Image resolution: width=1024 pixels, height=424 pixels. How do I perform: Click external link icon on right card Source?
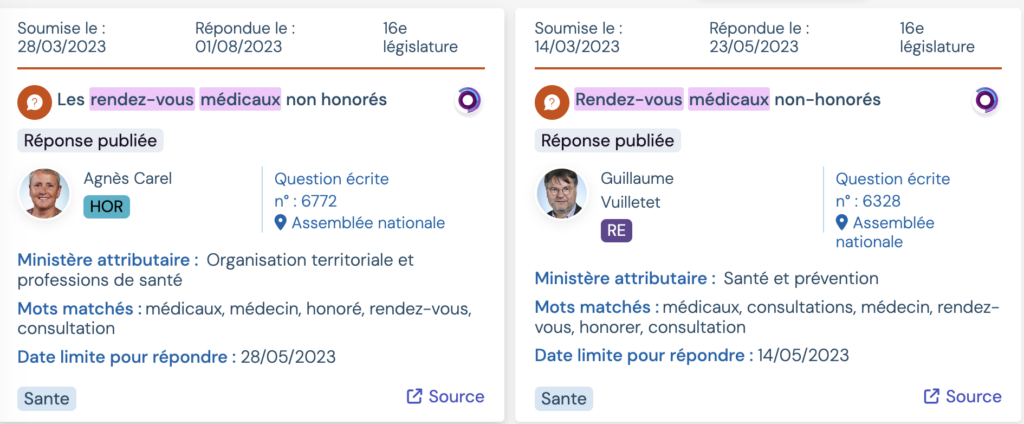tap(932, 397)
